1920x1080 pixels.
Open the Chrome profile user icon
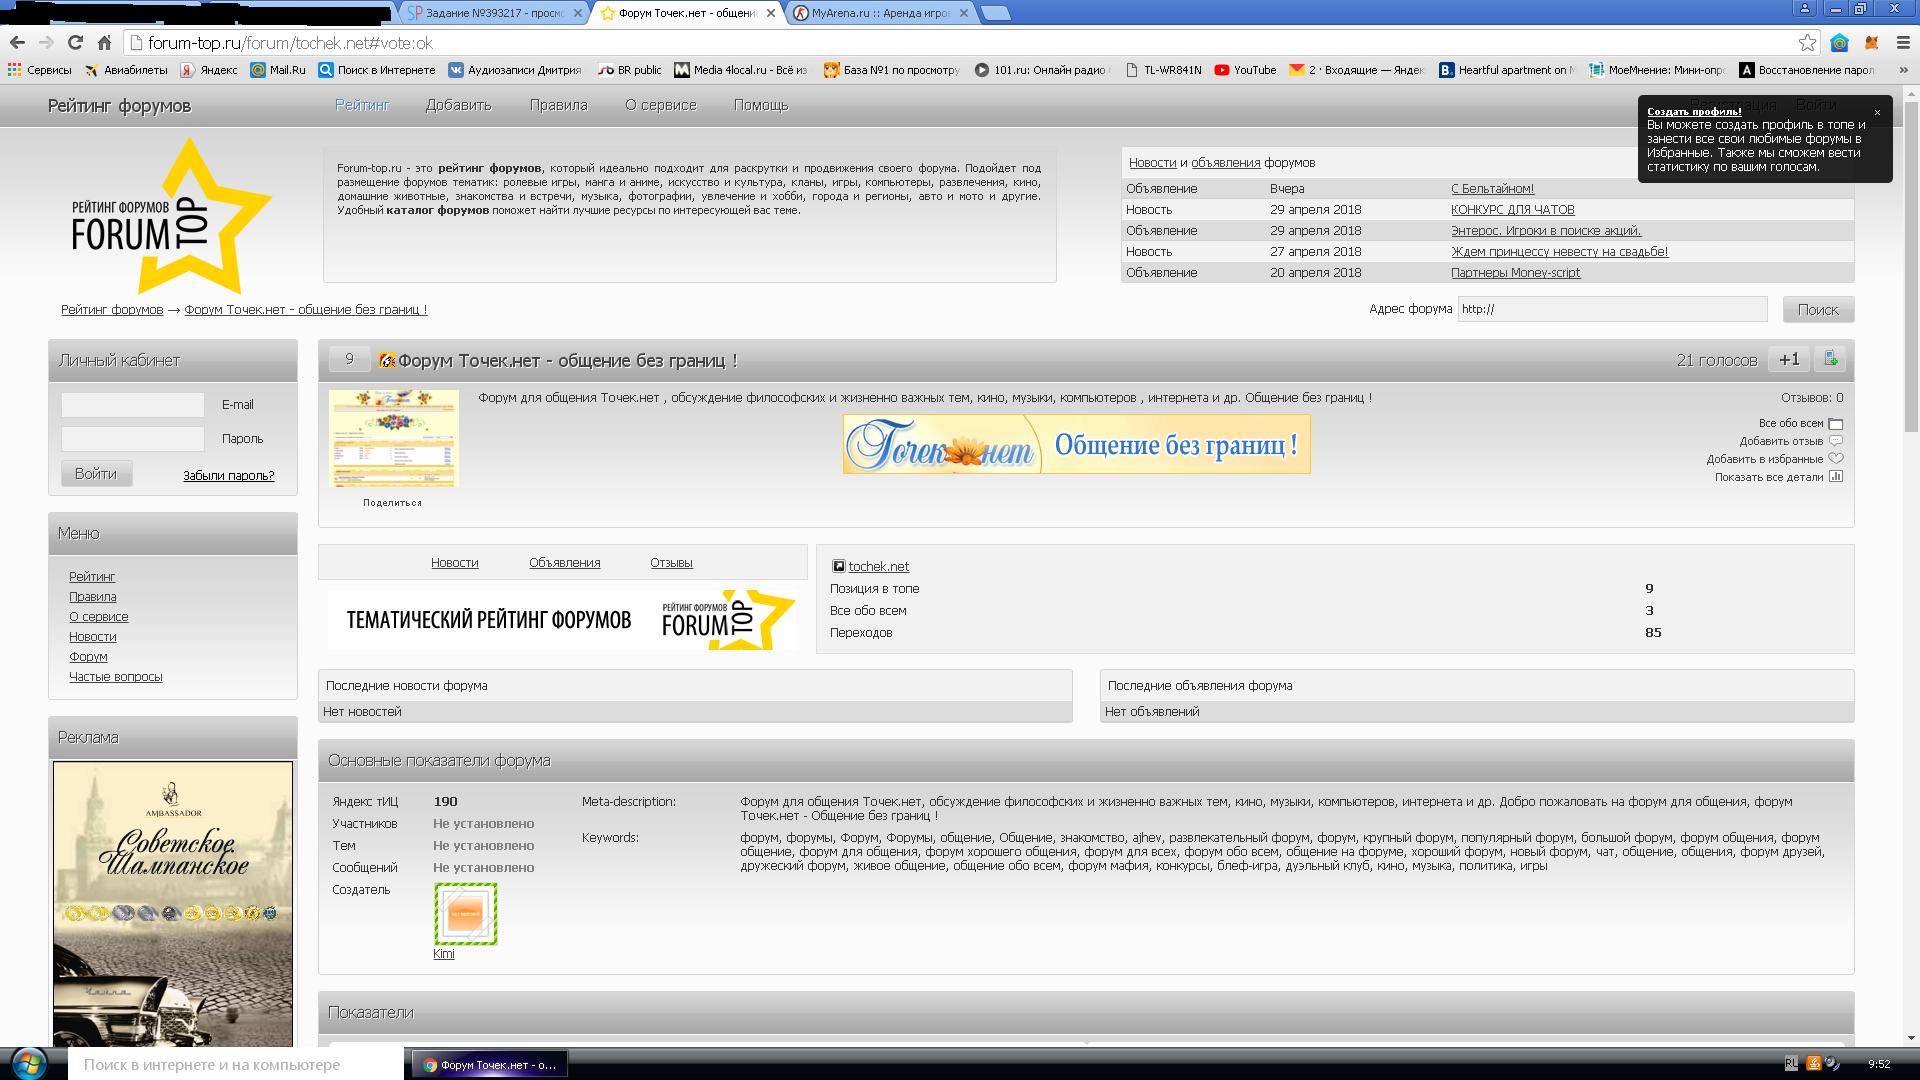[1805, 8]
